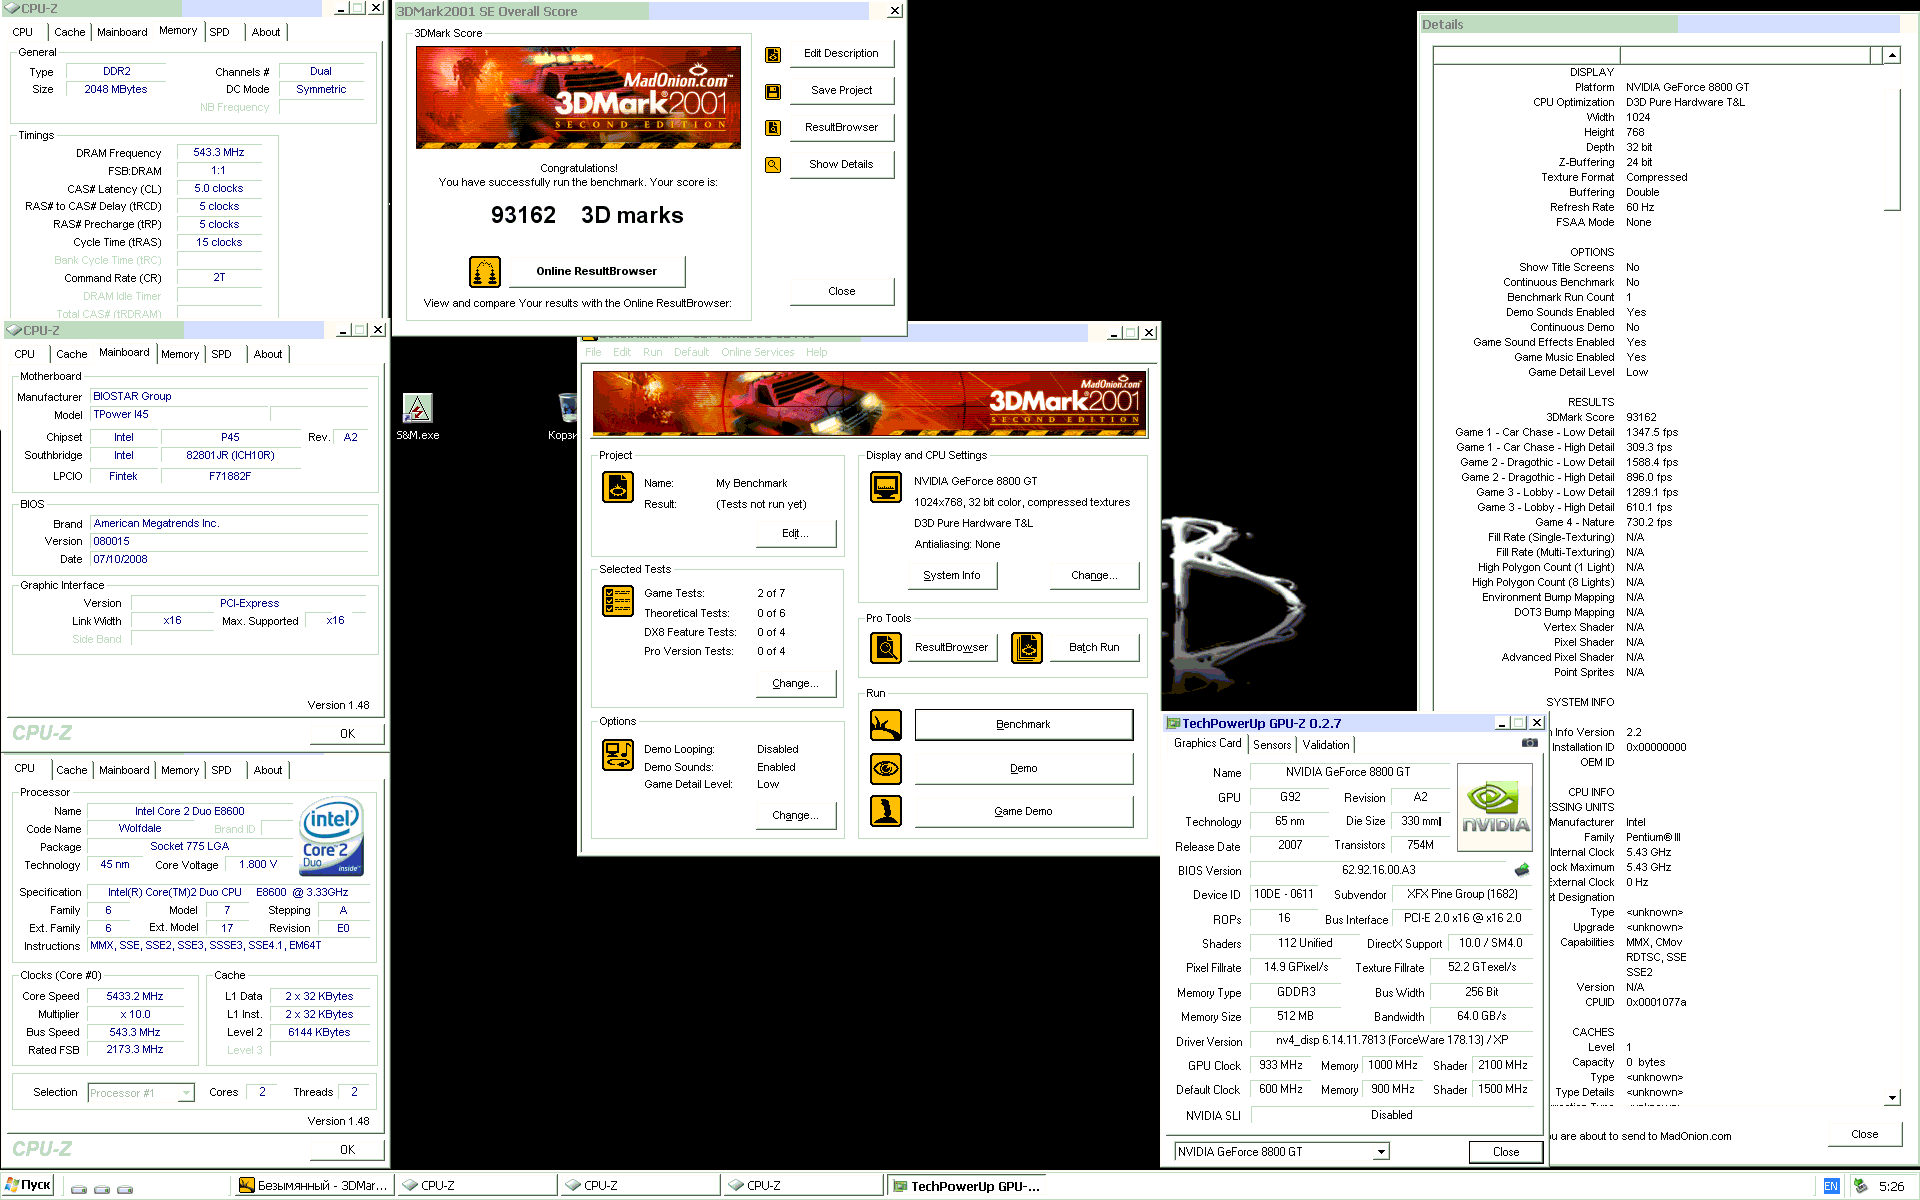Click the Details window scroll-down arrow
1920x1200 pixels.
(x=1892, y=1098)
